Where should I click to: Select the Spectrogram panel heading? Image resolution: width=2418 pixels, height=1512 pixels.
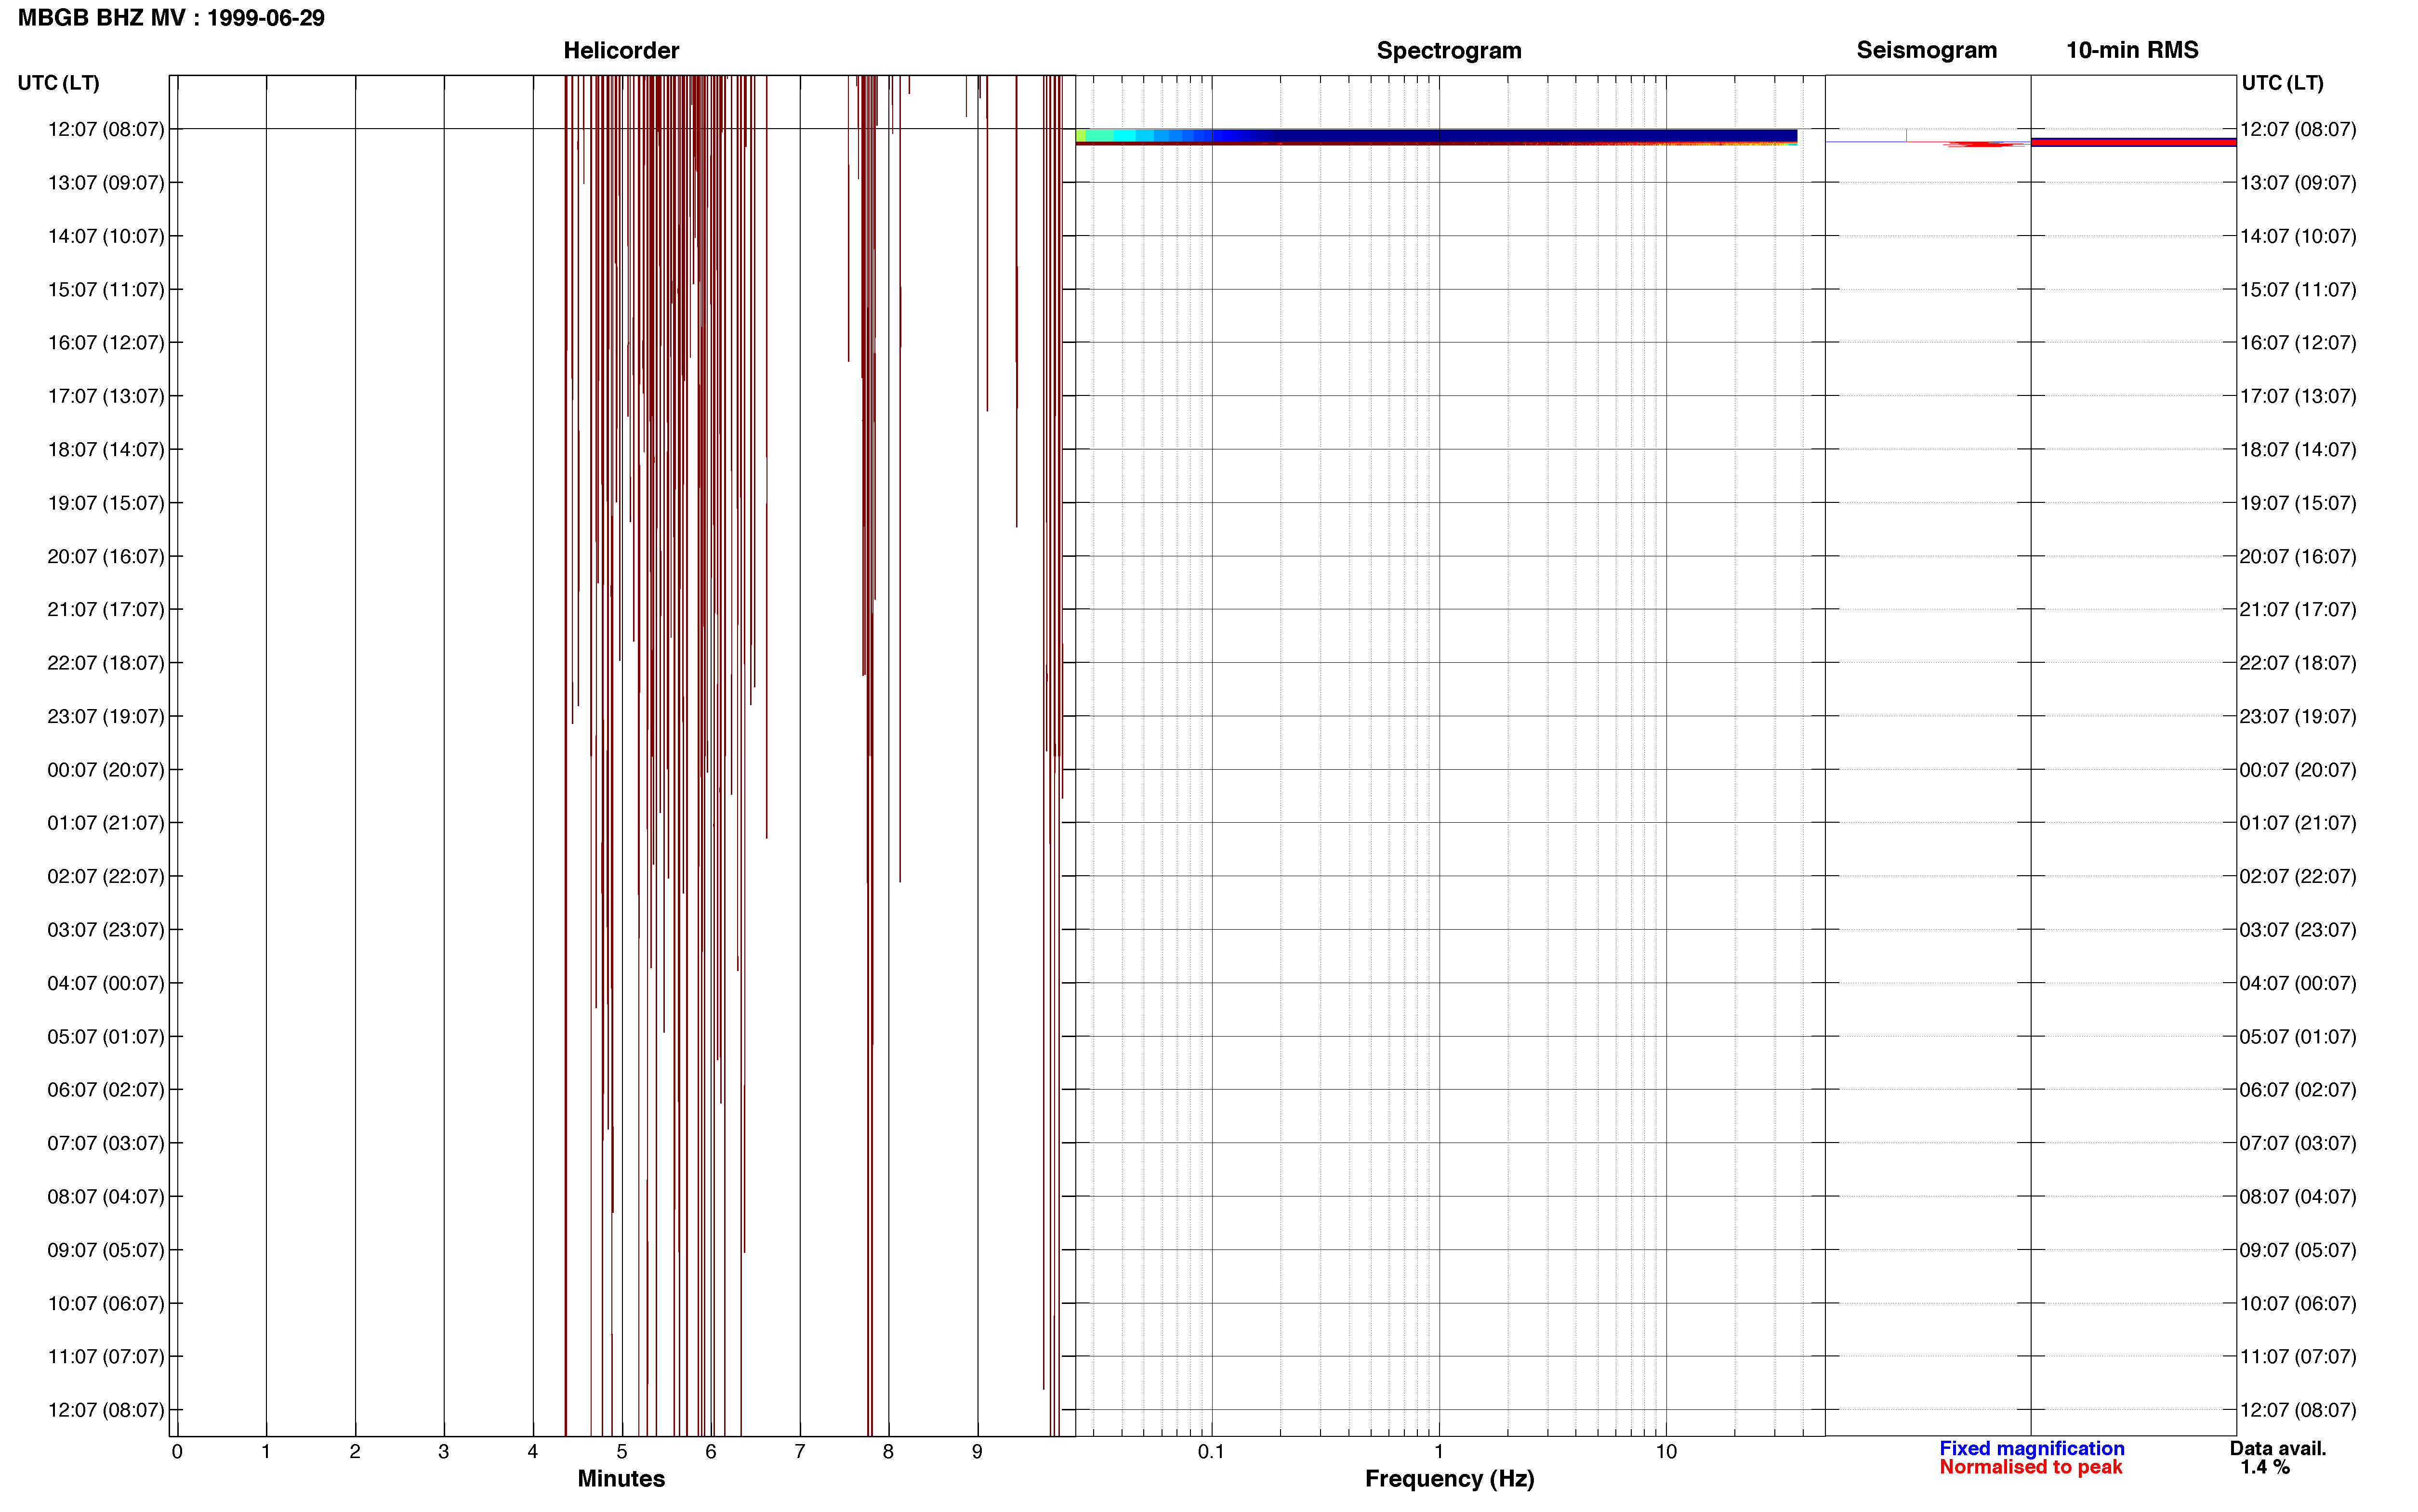tap(1449, 50)
